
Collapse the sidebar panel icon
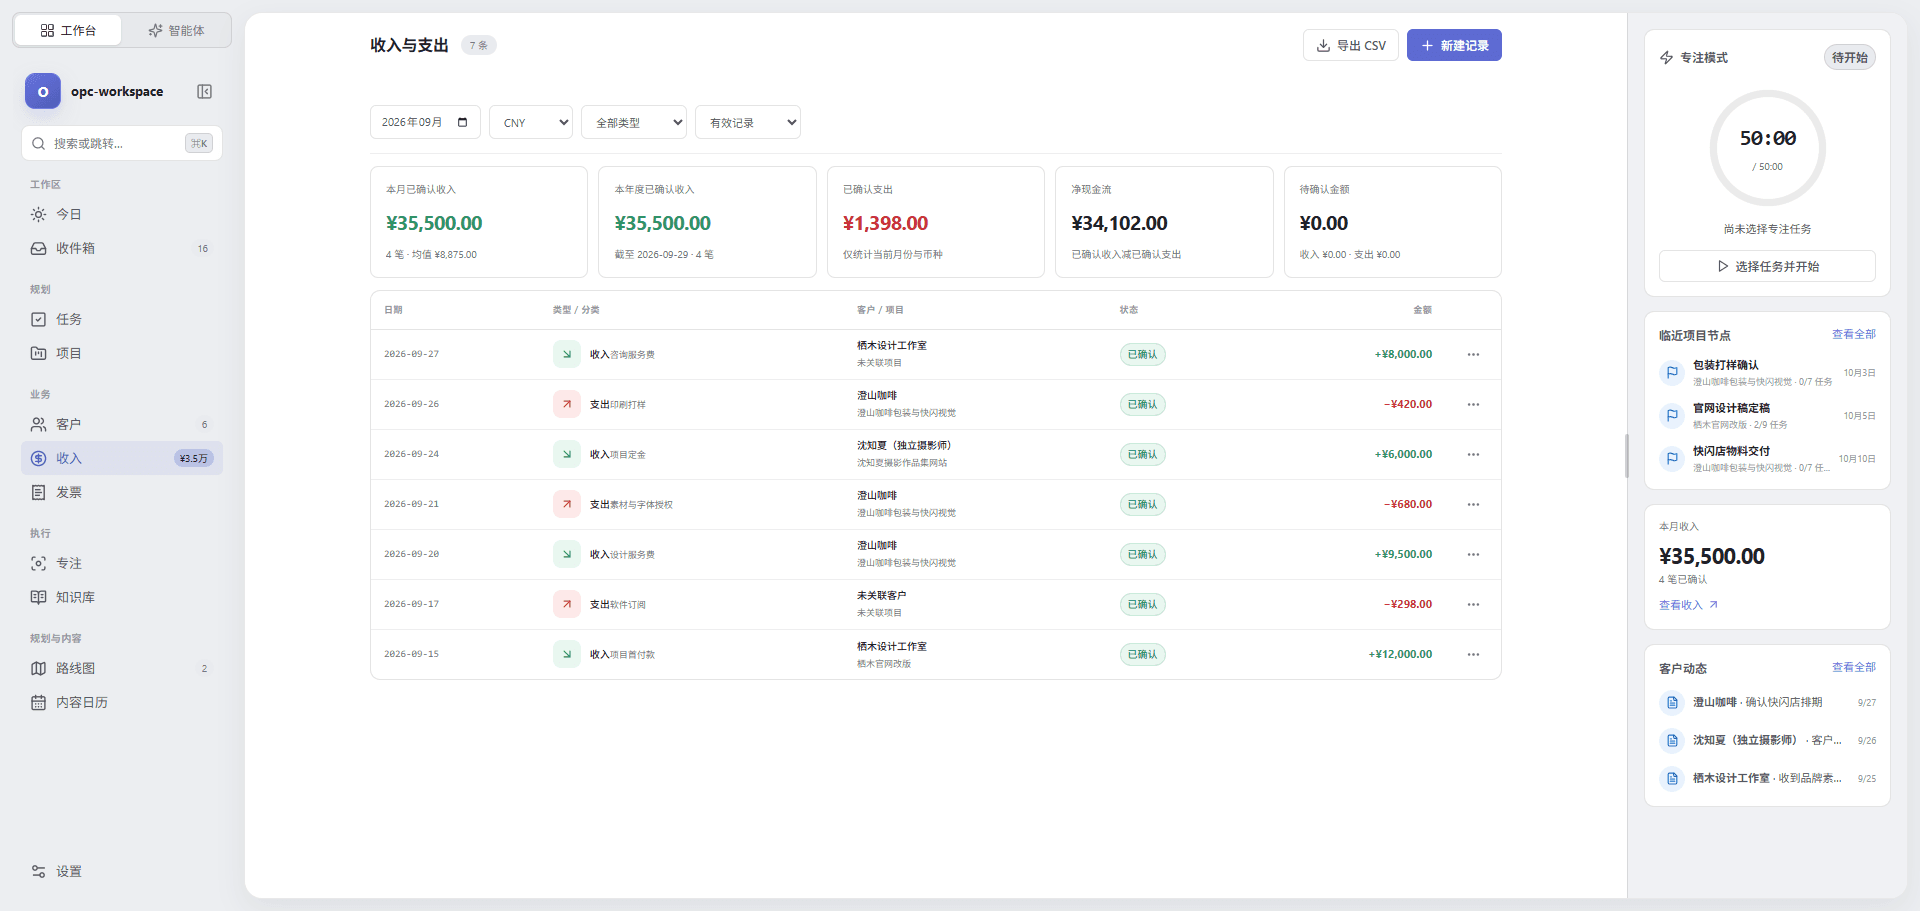tap(204, 92)
